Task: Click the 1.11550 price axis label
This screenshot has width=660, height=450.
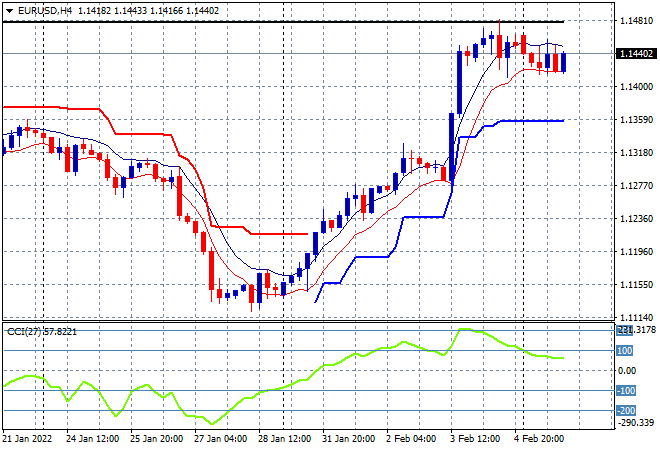Action: [636, 285]
